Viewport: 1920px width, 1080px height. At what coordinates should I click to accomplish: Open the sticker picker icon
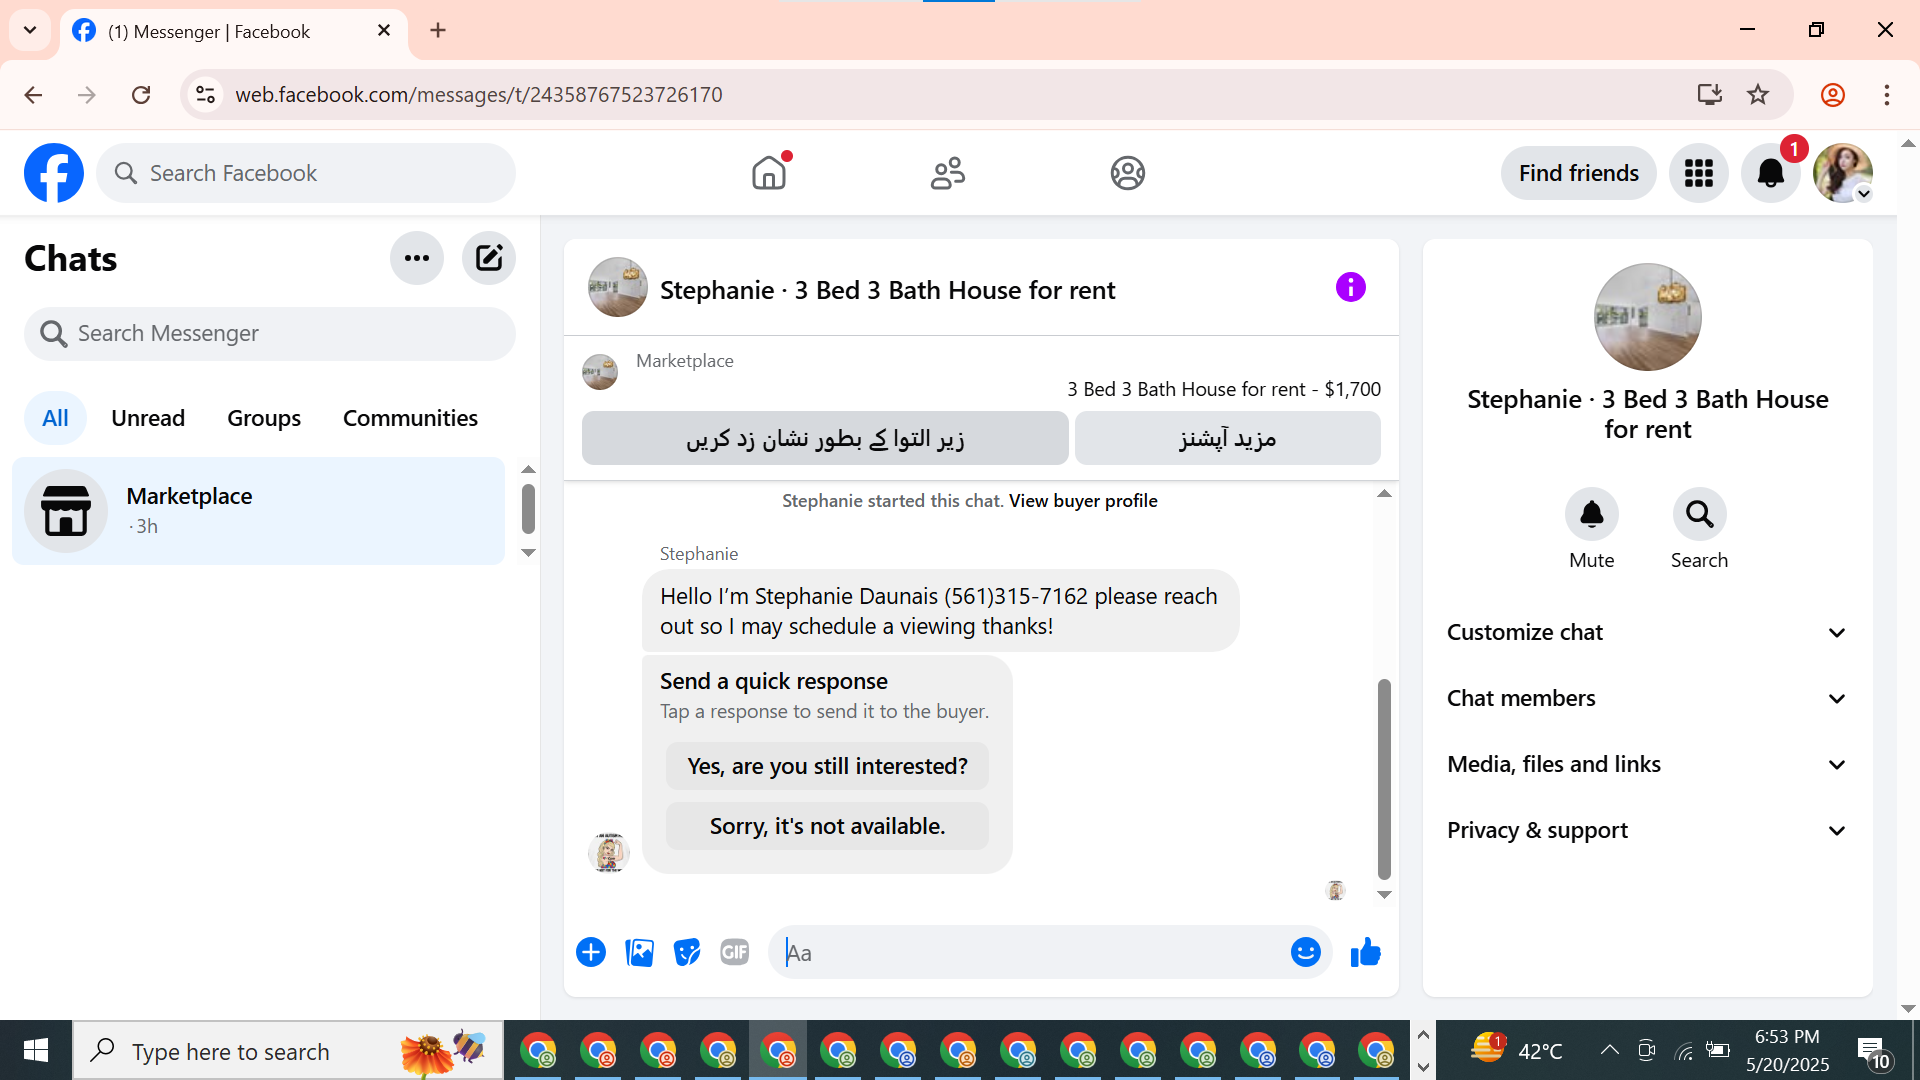(x=687, y=953)
